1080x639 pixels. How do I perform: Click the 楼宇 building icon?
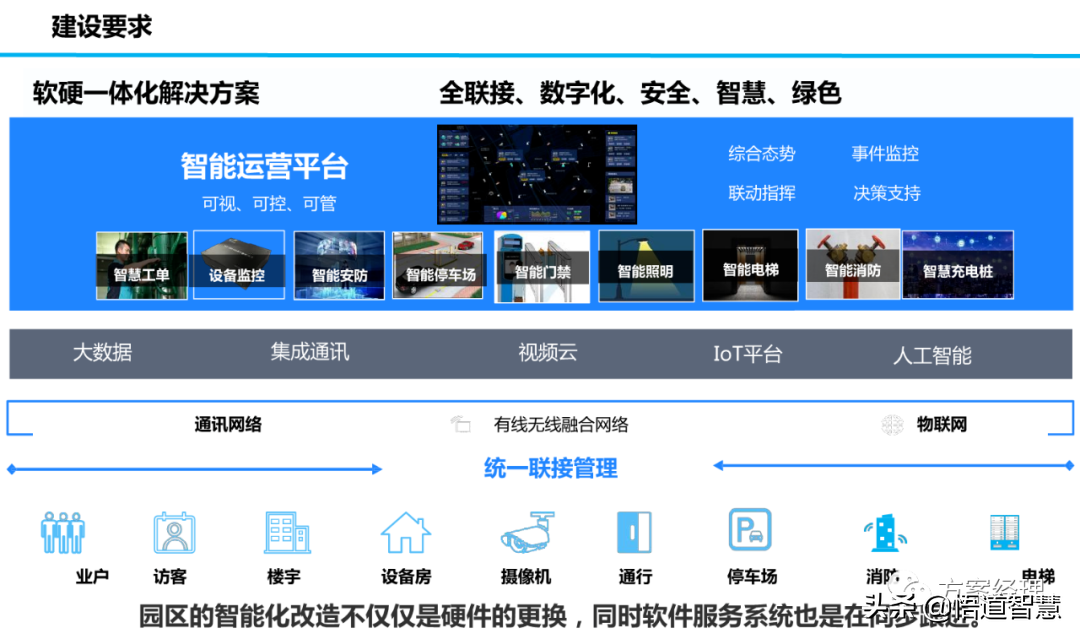[x=287, y=532]
